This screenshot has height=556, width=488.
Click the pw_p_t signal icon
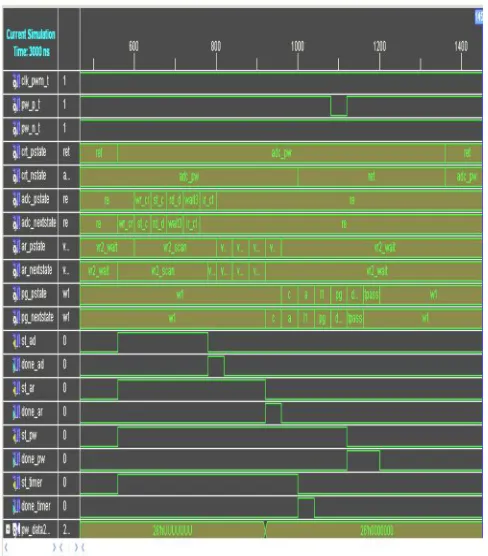click(16, 105)
